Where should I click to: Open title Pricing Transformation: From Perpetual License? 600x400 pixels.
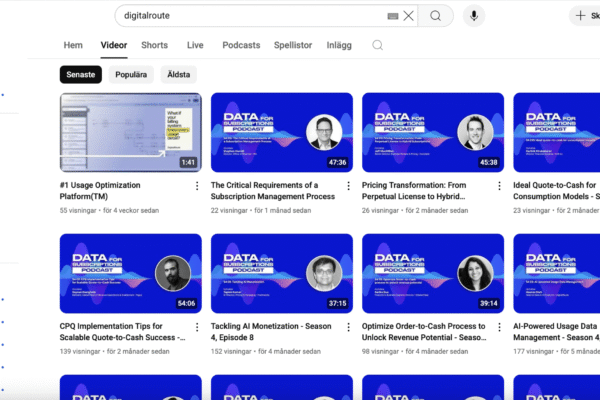(414, 191)
